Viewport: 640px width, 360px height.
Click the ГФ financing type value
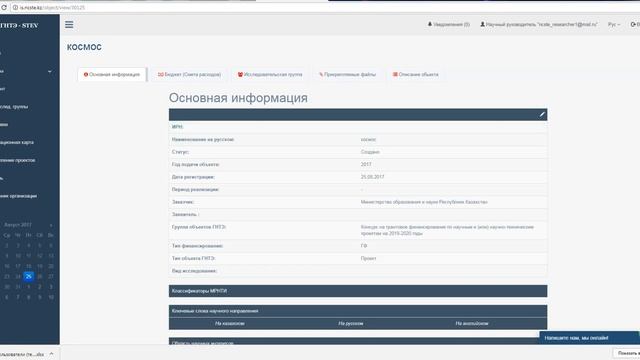coord(364,246)
